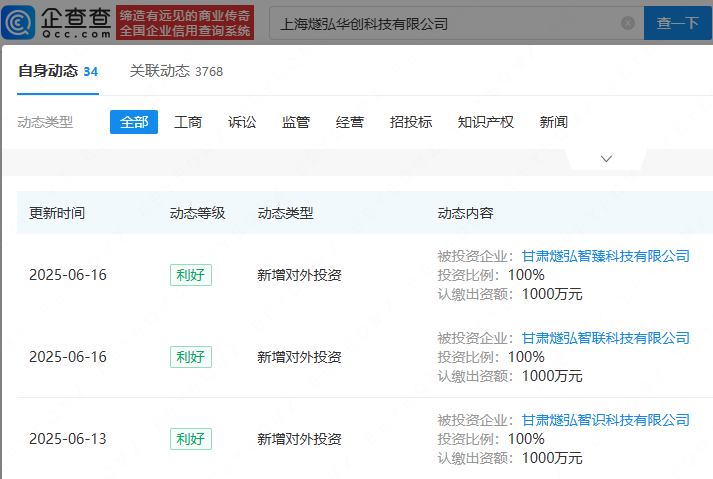Filter updates by 诉讼
713x479 pixels.
242,122
